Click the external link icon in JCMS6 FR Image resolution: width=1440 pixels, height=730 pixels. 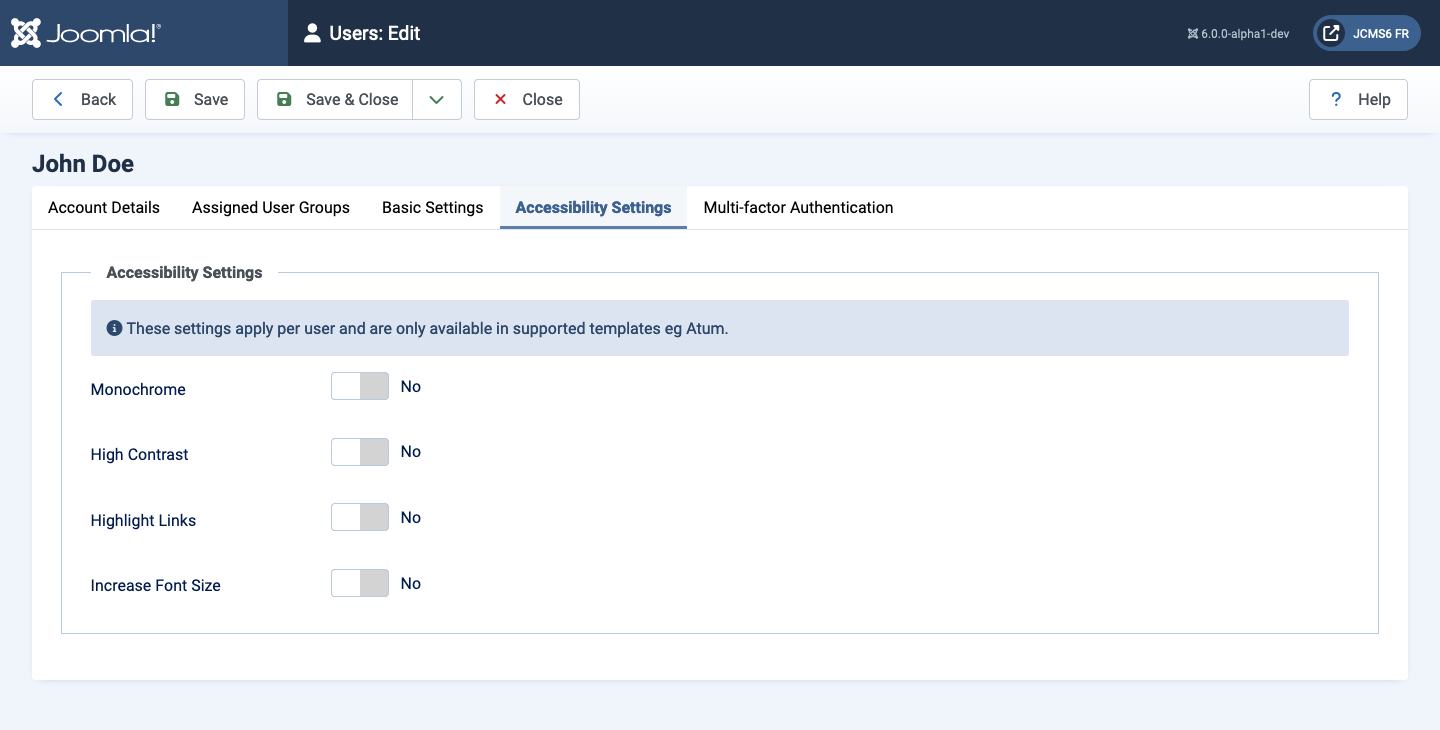pos(1331,33)
